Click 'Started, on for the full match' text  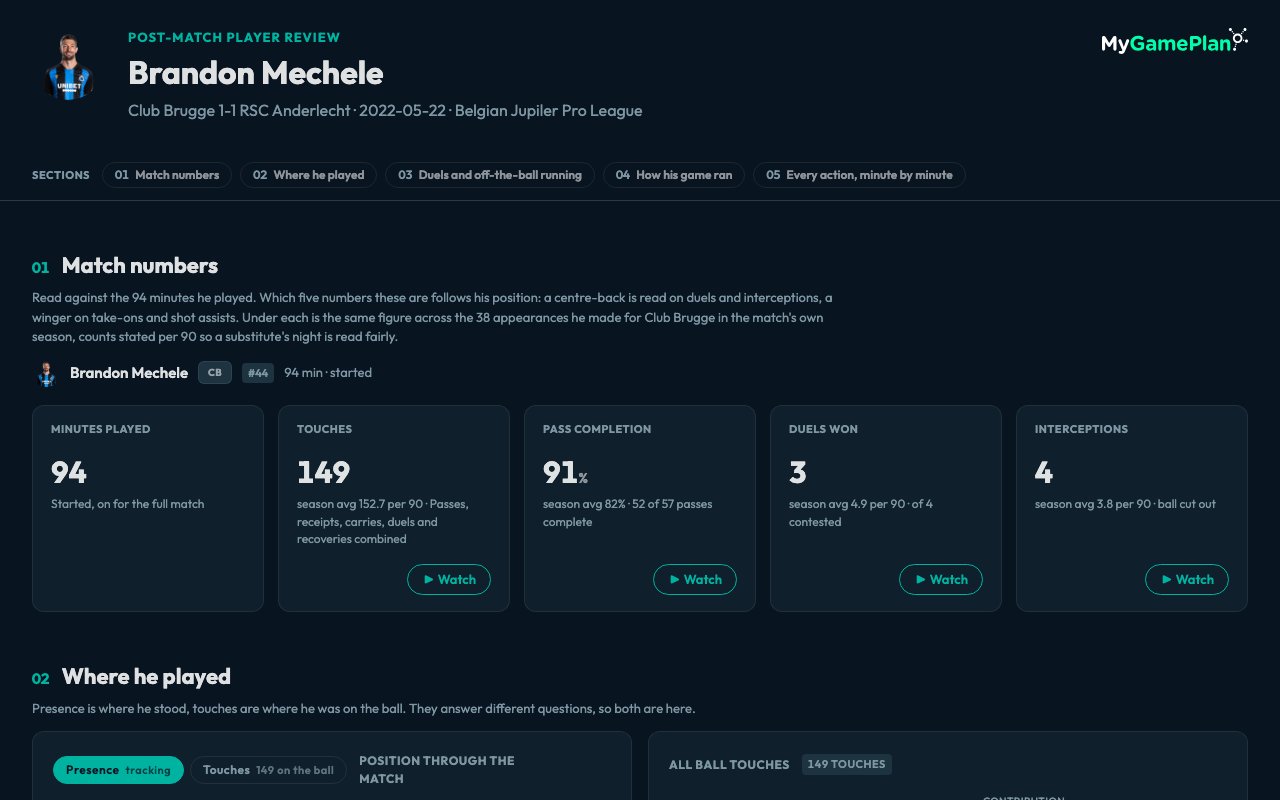[127, 504]
